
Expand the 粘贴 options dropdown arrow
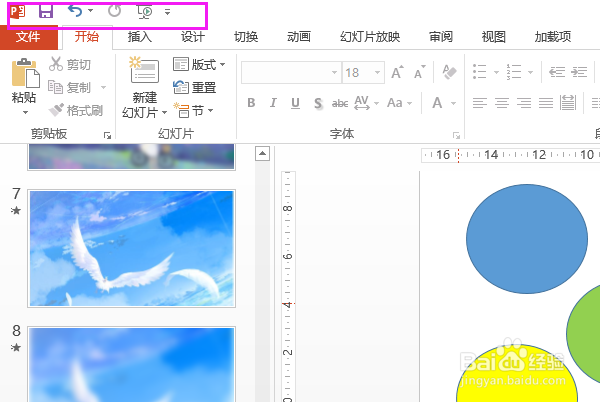tap(25, 112)
